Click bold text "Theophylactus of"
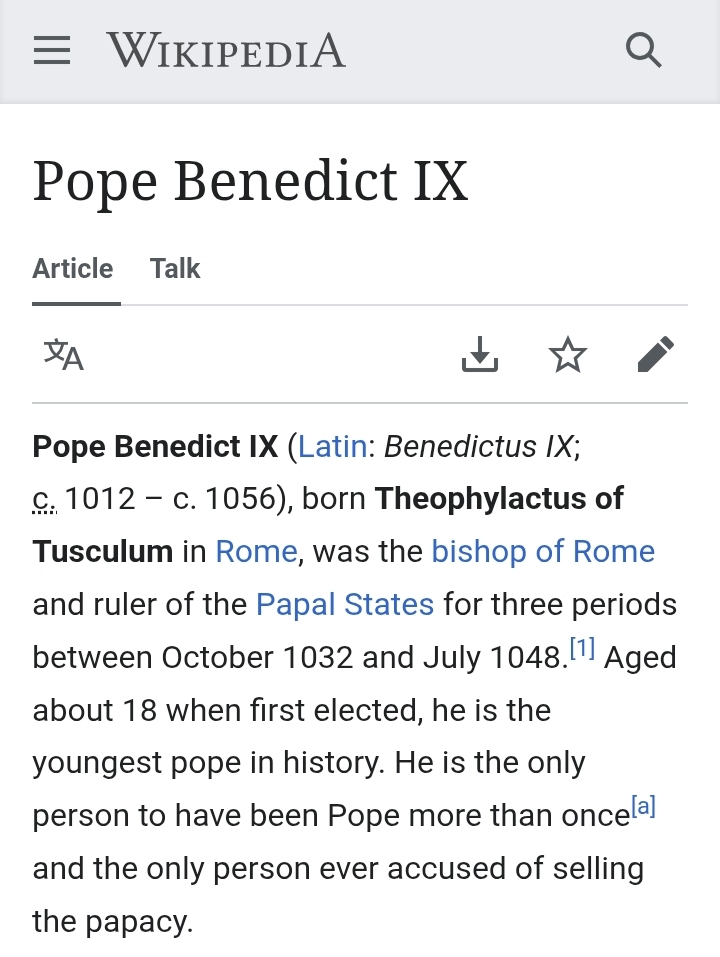Viewport: 720px width, 957px height. point(499,499)
